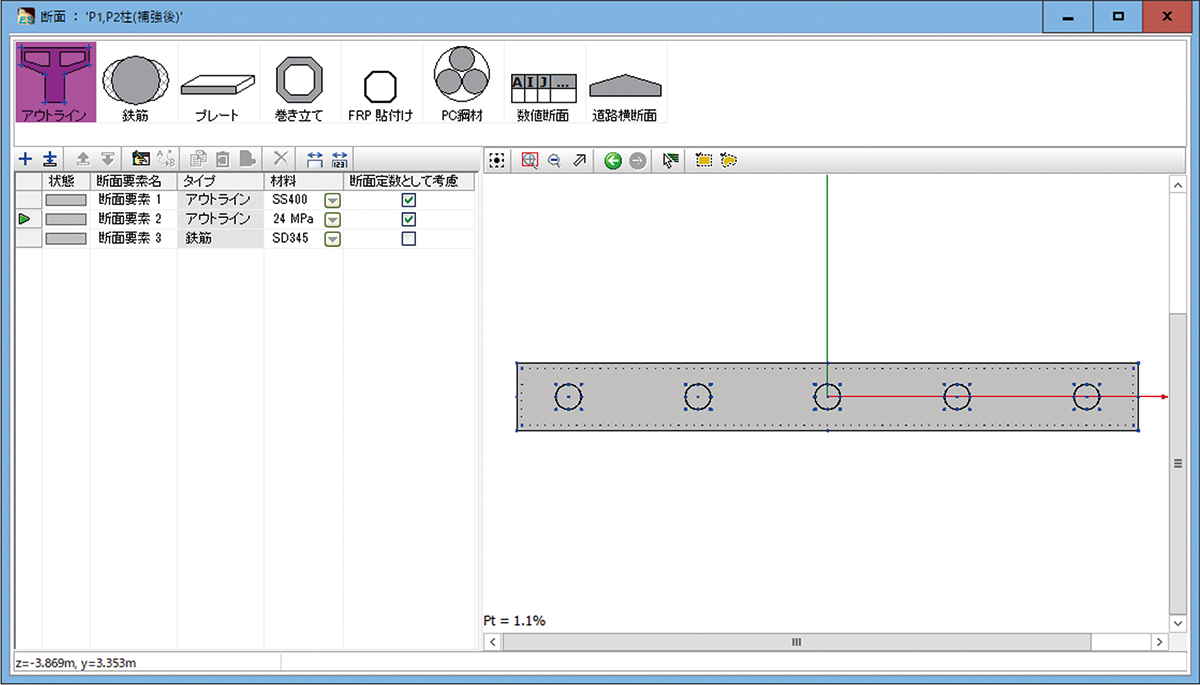
Task: Select the アウトライン section tool
Action: pyautogui.click(x=55, y=82)
